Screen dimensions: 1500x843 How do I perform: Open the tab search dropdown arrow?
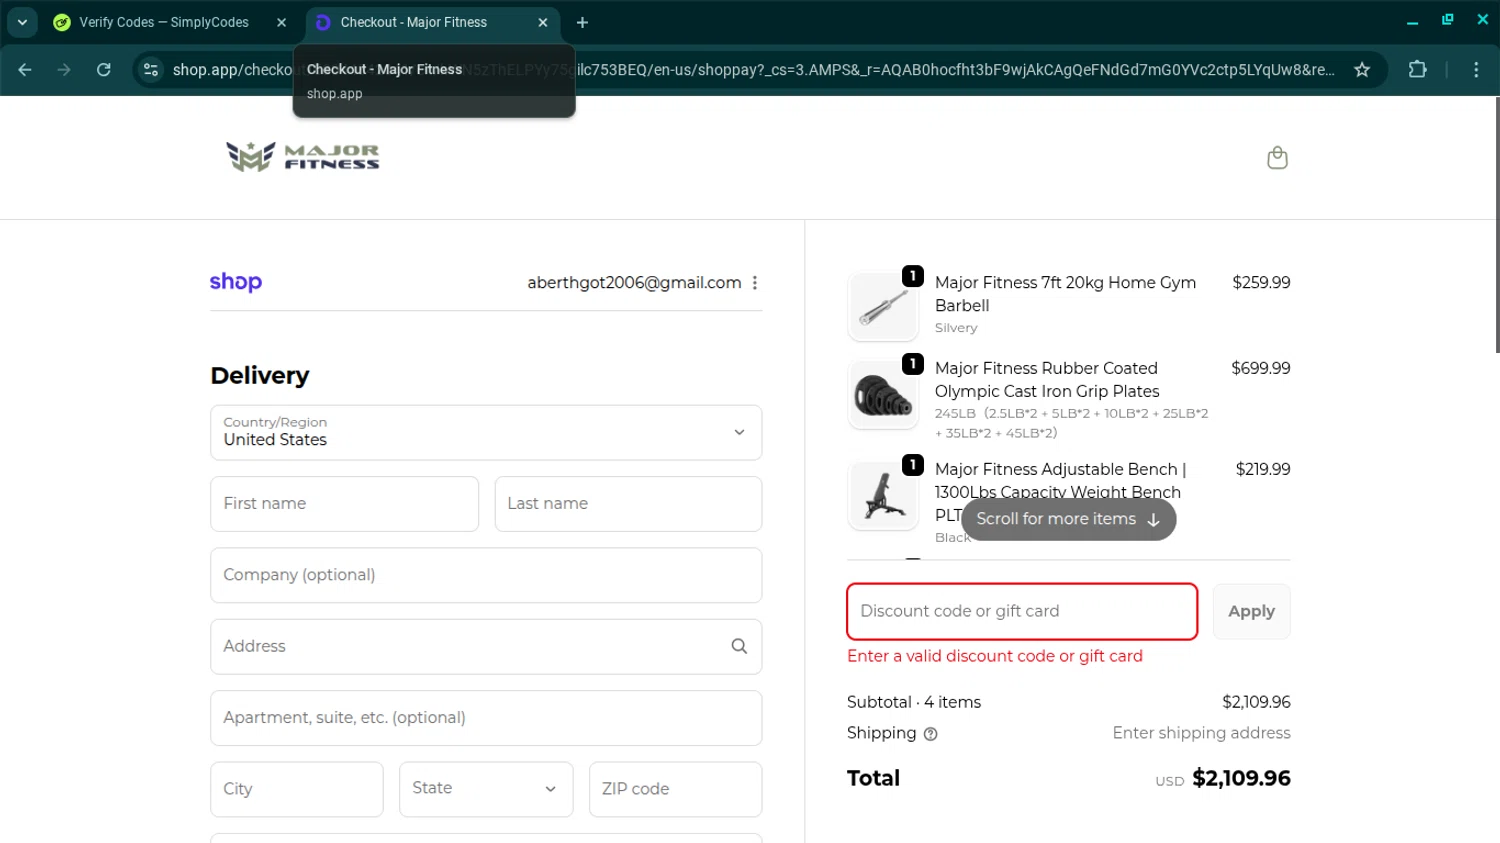[x=22, y=22]
